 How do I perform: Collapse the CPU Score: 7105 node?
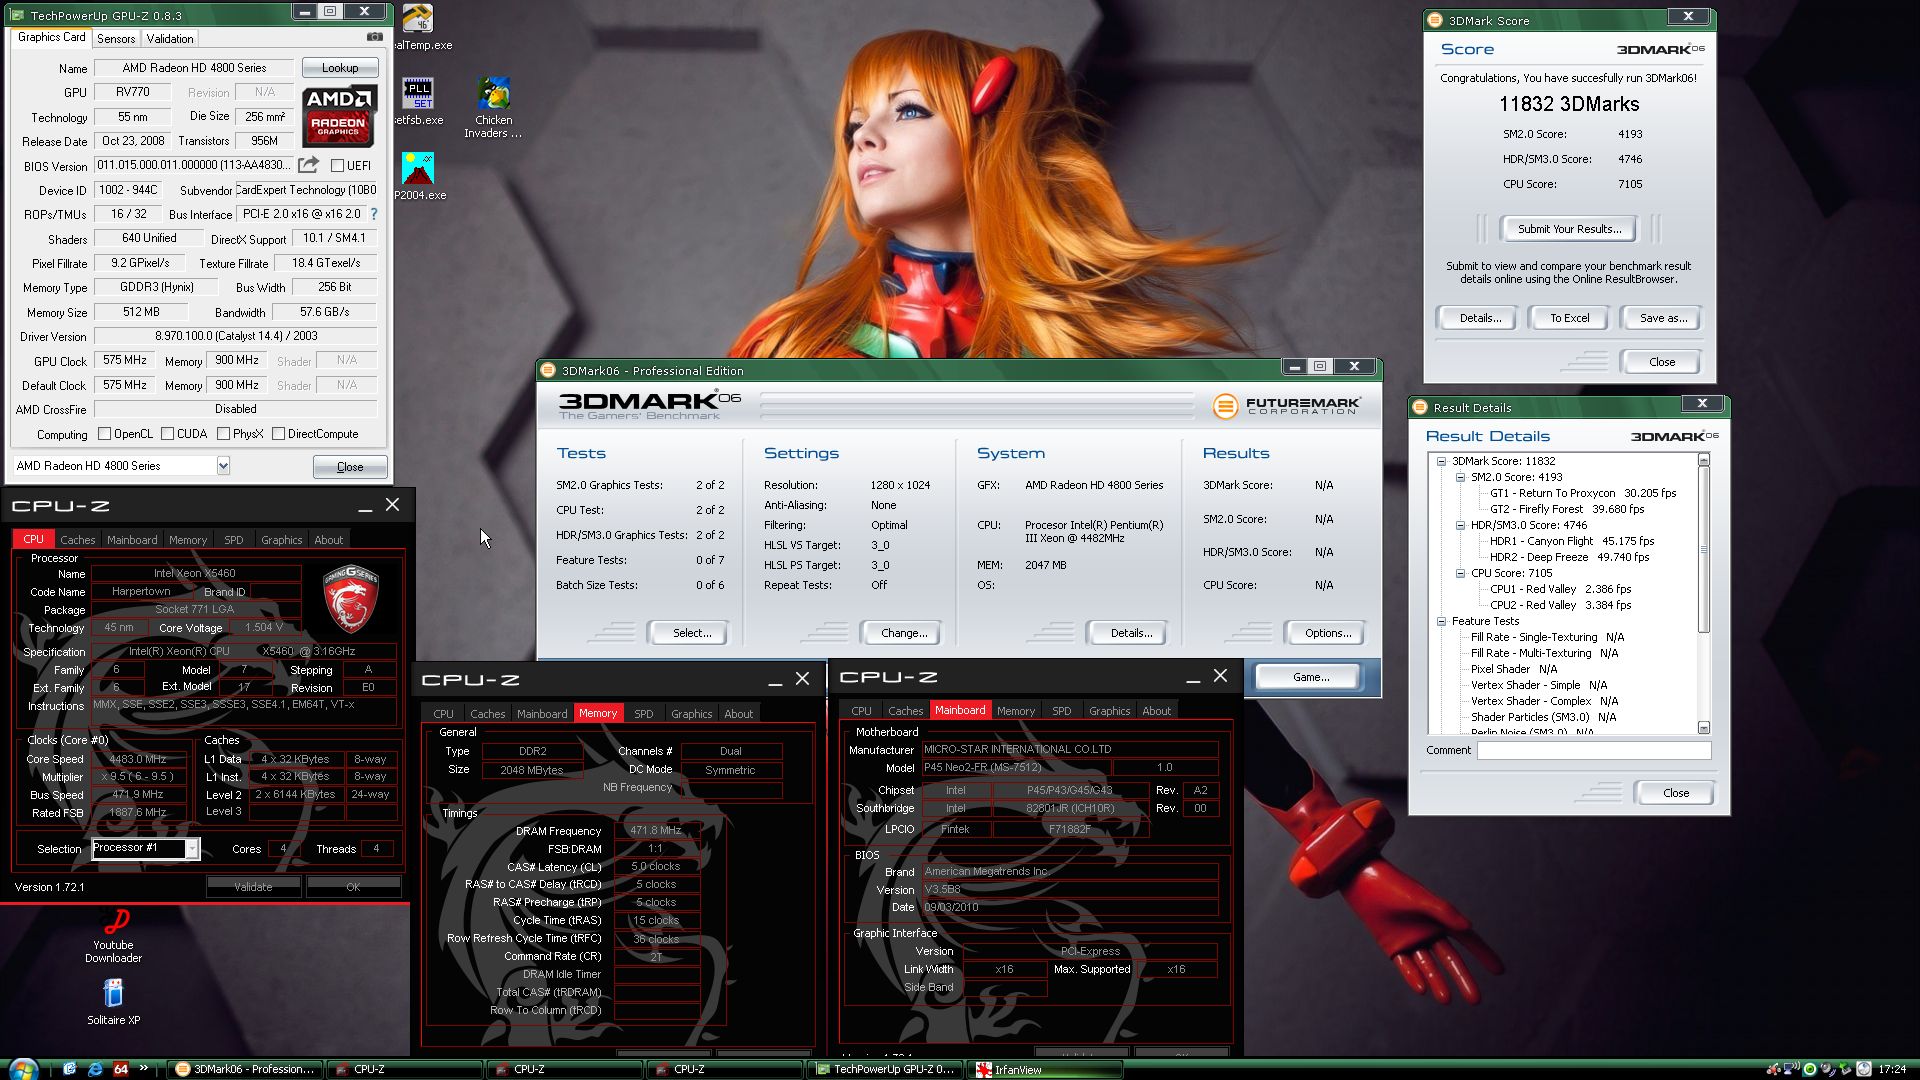click(1460, 573)
